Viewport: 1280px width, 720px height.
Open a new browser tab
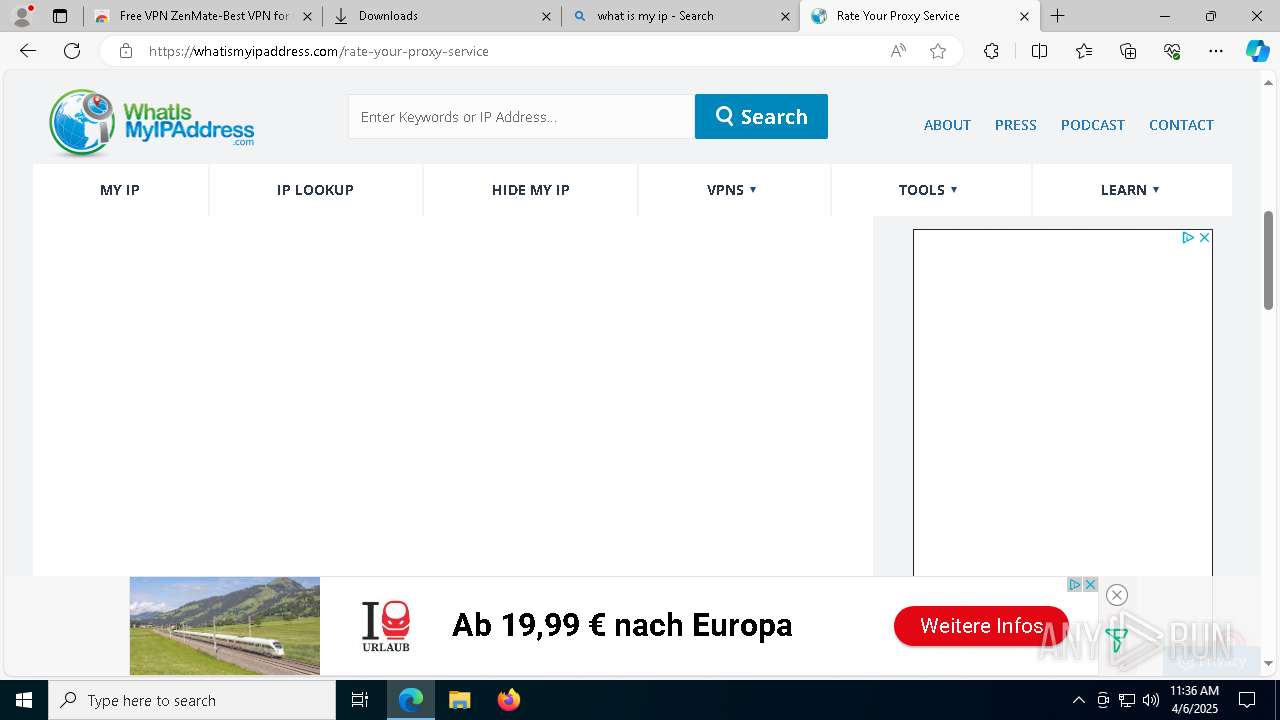[x=1058, y=16]
